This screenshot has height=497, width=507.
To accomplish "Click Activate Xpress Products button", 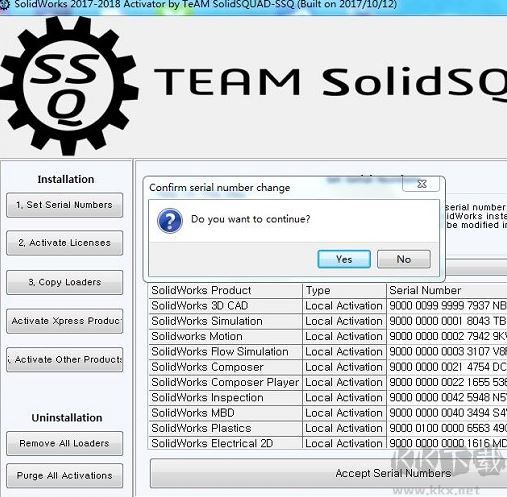I will pos(64,321).
